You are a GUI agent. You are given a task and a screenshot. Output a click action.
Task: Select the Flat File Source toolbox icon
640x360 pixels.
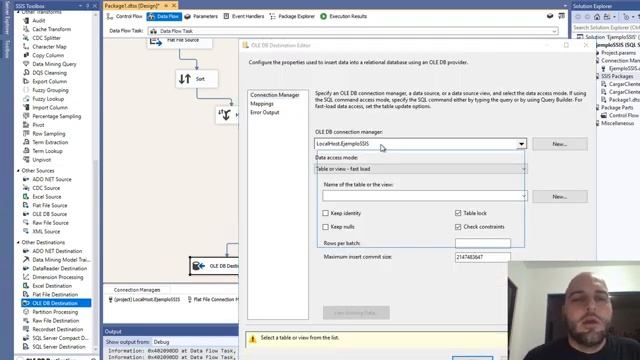pyautogui.click(x=26, y=205)
